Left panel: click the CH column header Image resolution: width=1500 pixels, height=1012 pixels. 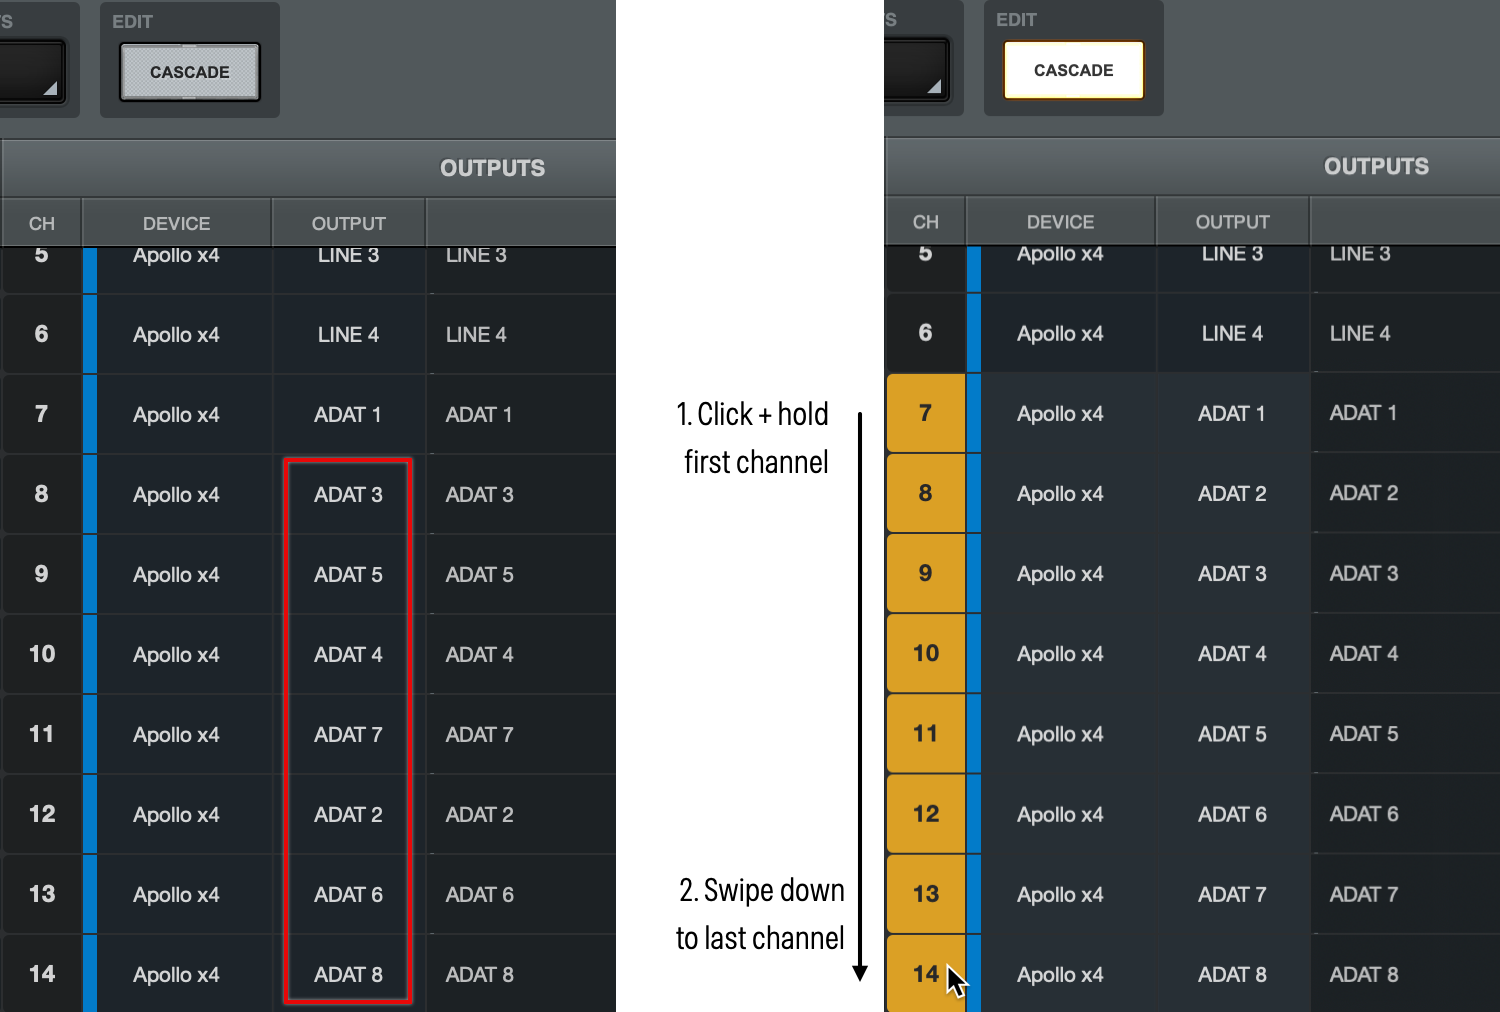(x=42, y=223)
